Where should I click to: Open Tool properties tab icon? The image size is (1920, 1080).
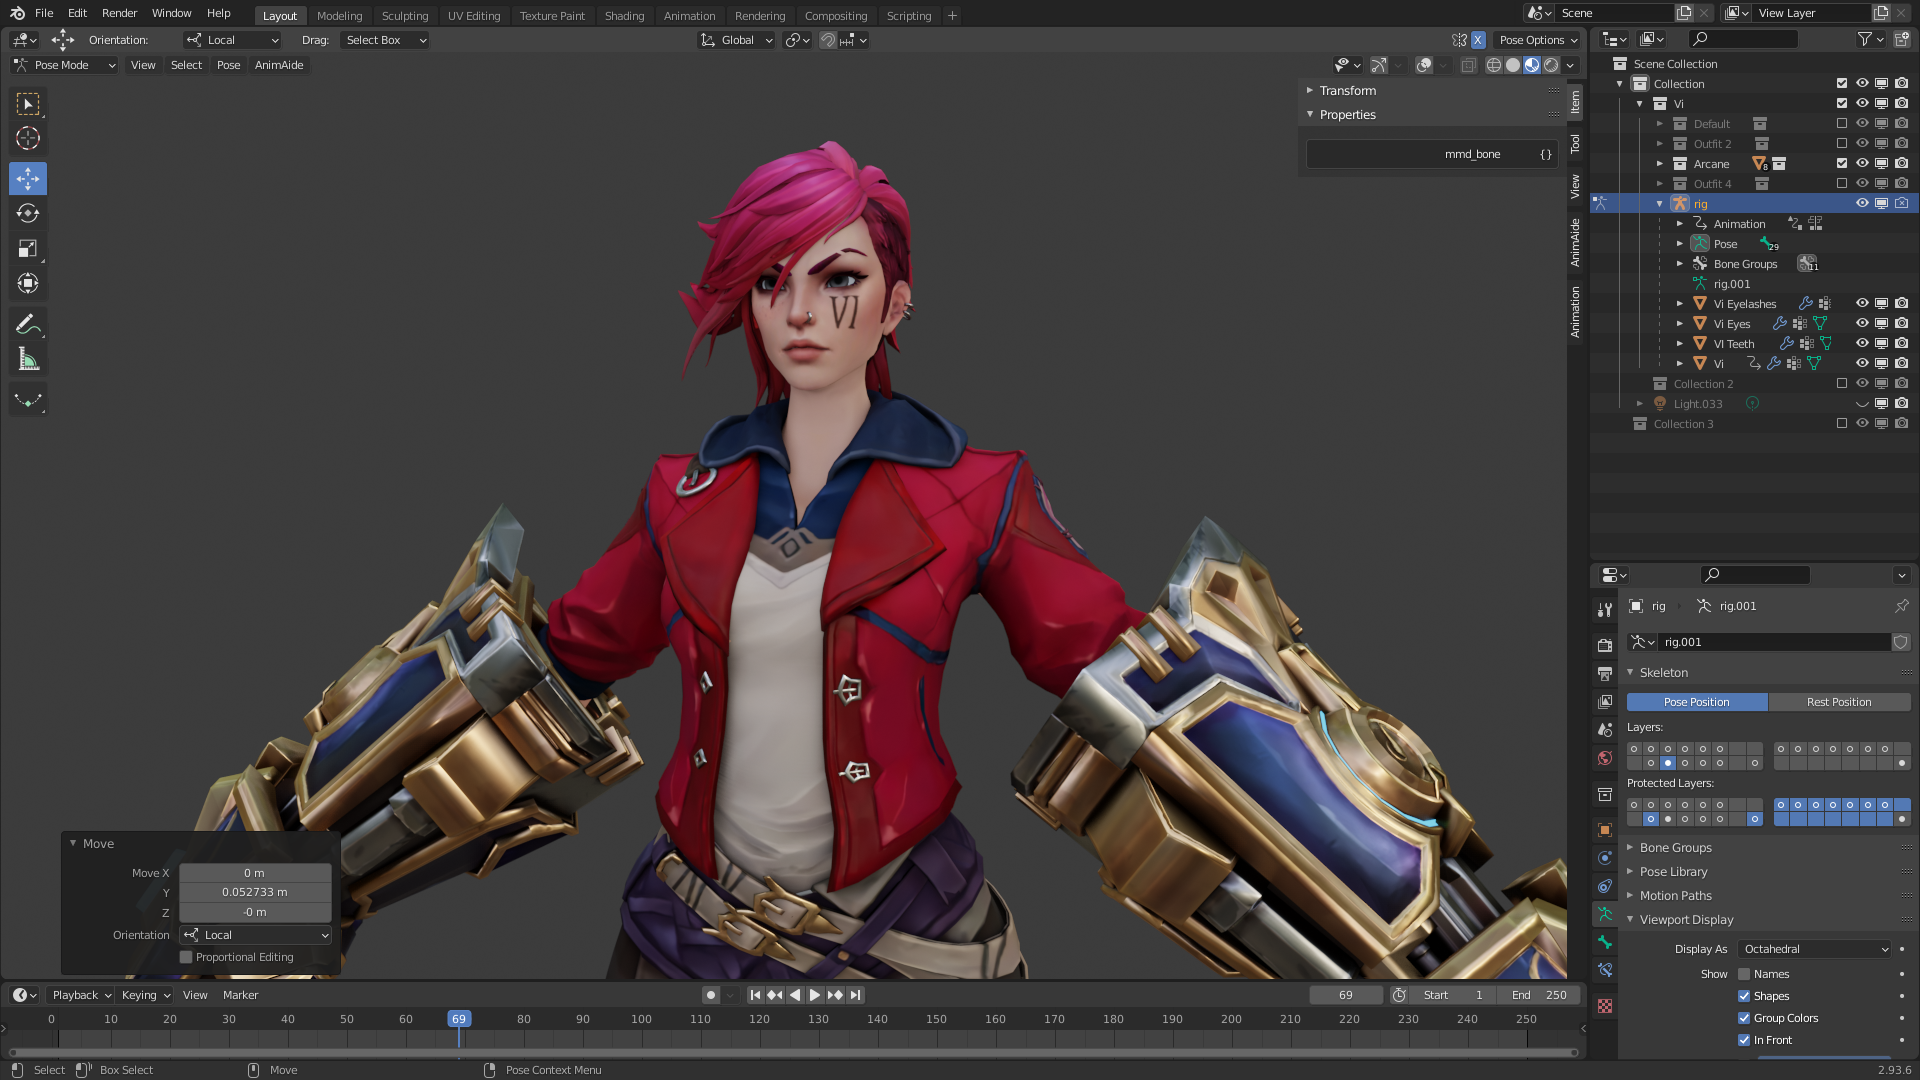pos(1605,610)
